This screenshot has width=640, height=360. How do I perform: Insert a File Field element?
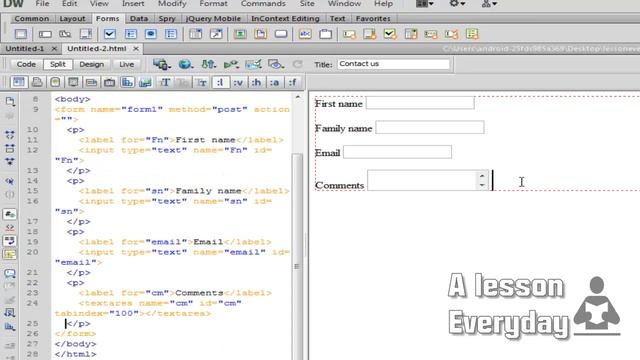pos(260,34)
